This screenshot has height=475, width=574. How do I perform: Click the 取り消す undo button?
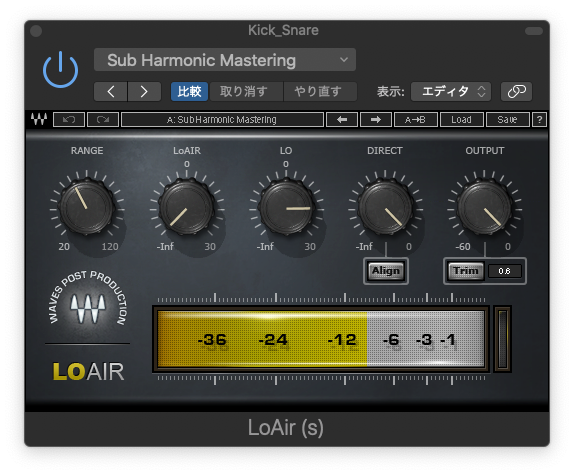244,91
